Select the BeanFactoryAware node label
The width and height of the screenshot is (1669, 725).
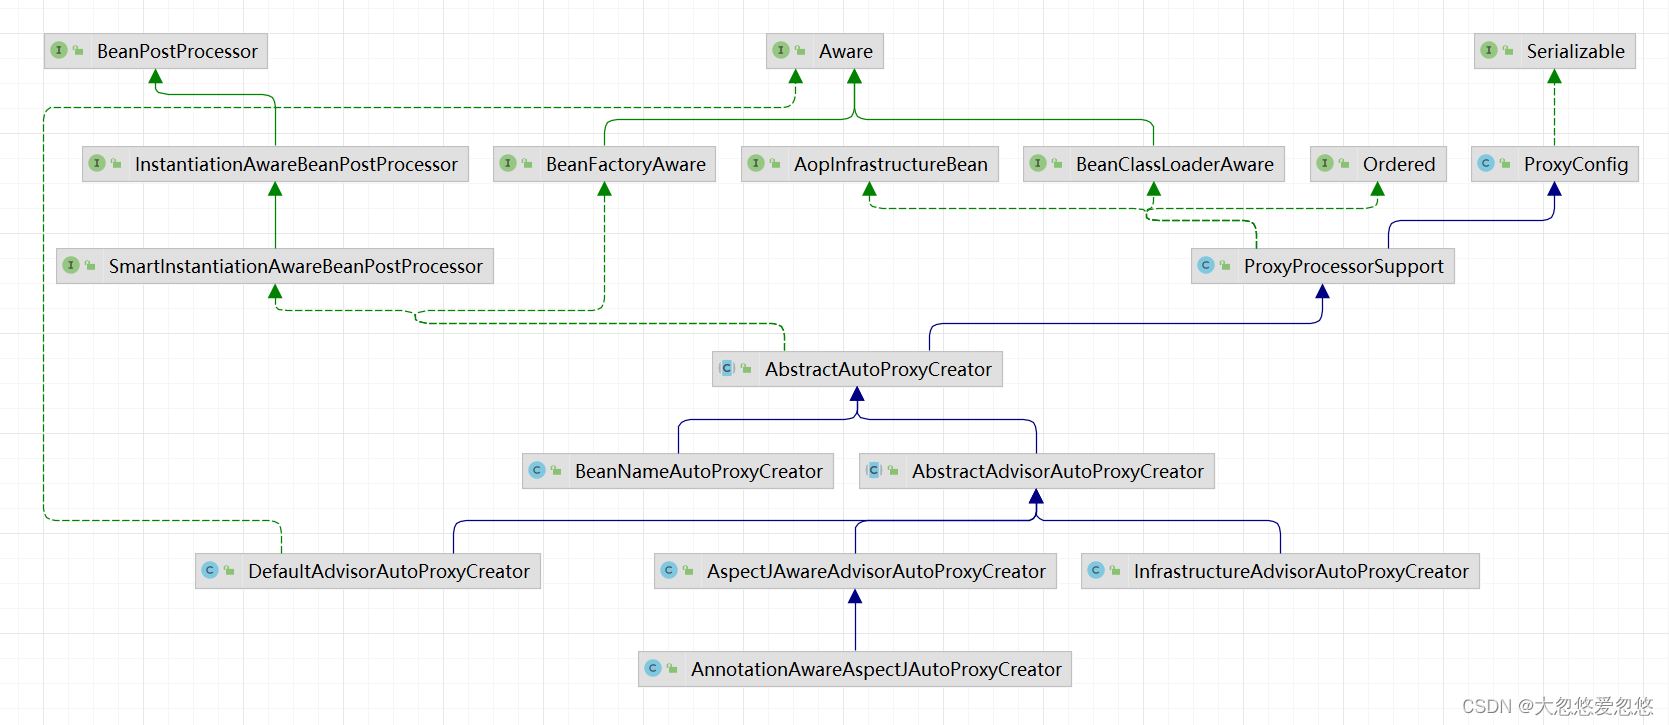coord(626,164)
